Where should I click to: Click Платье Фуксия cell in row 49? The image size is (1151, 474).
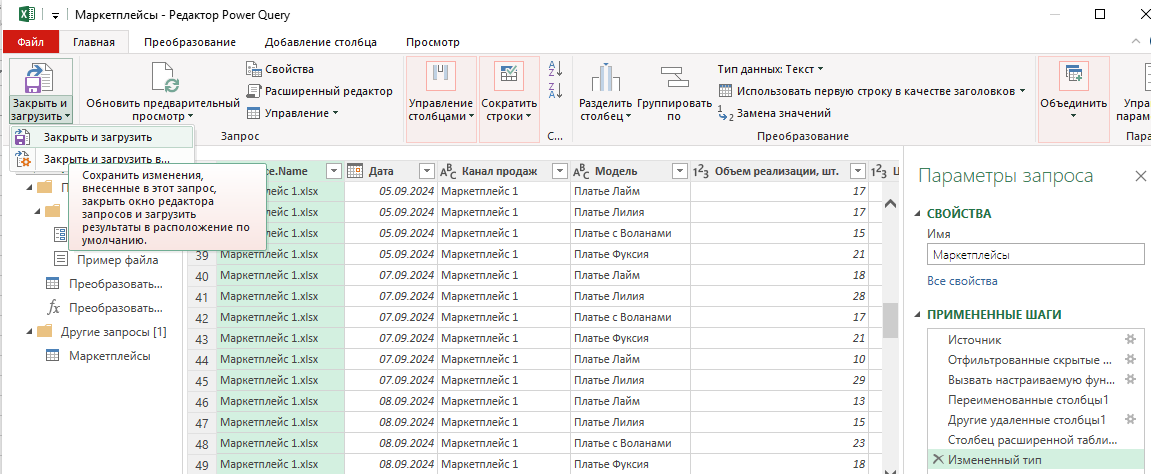pos(630,464)
